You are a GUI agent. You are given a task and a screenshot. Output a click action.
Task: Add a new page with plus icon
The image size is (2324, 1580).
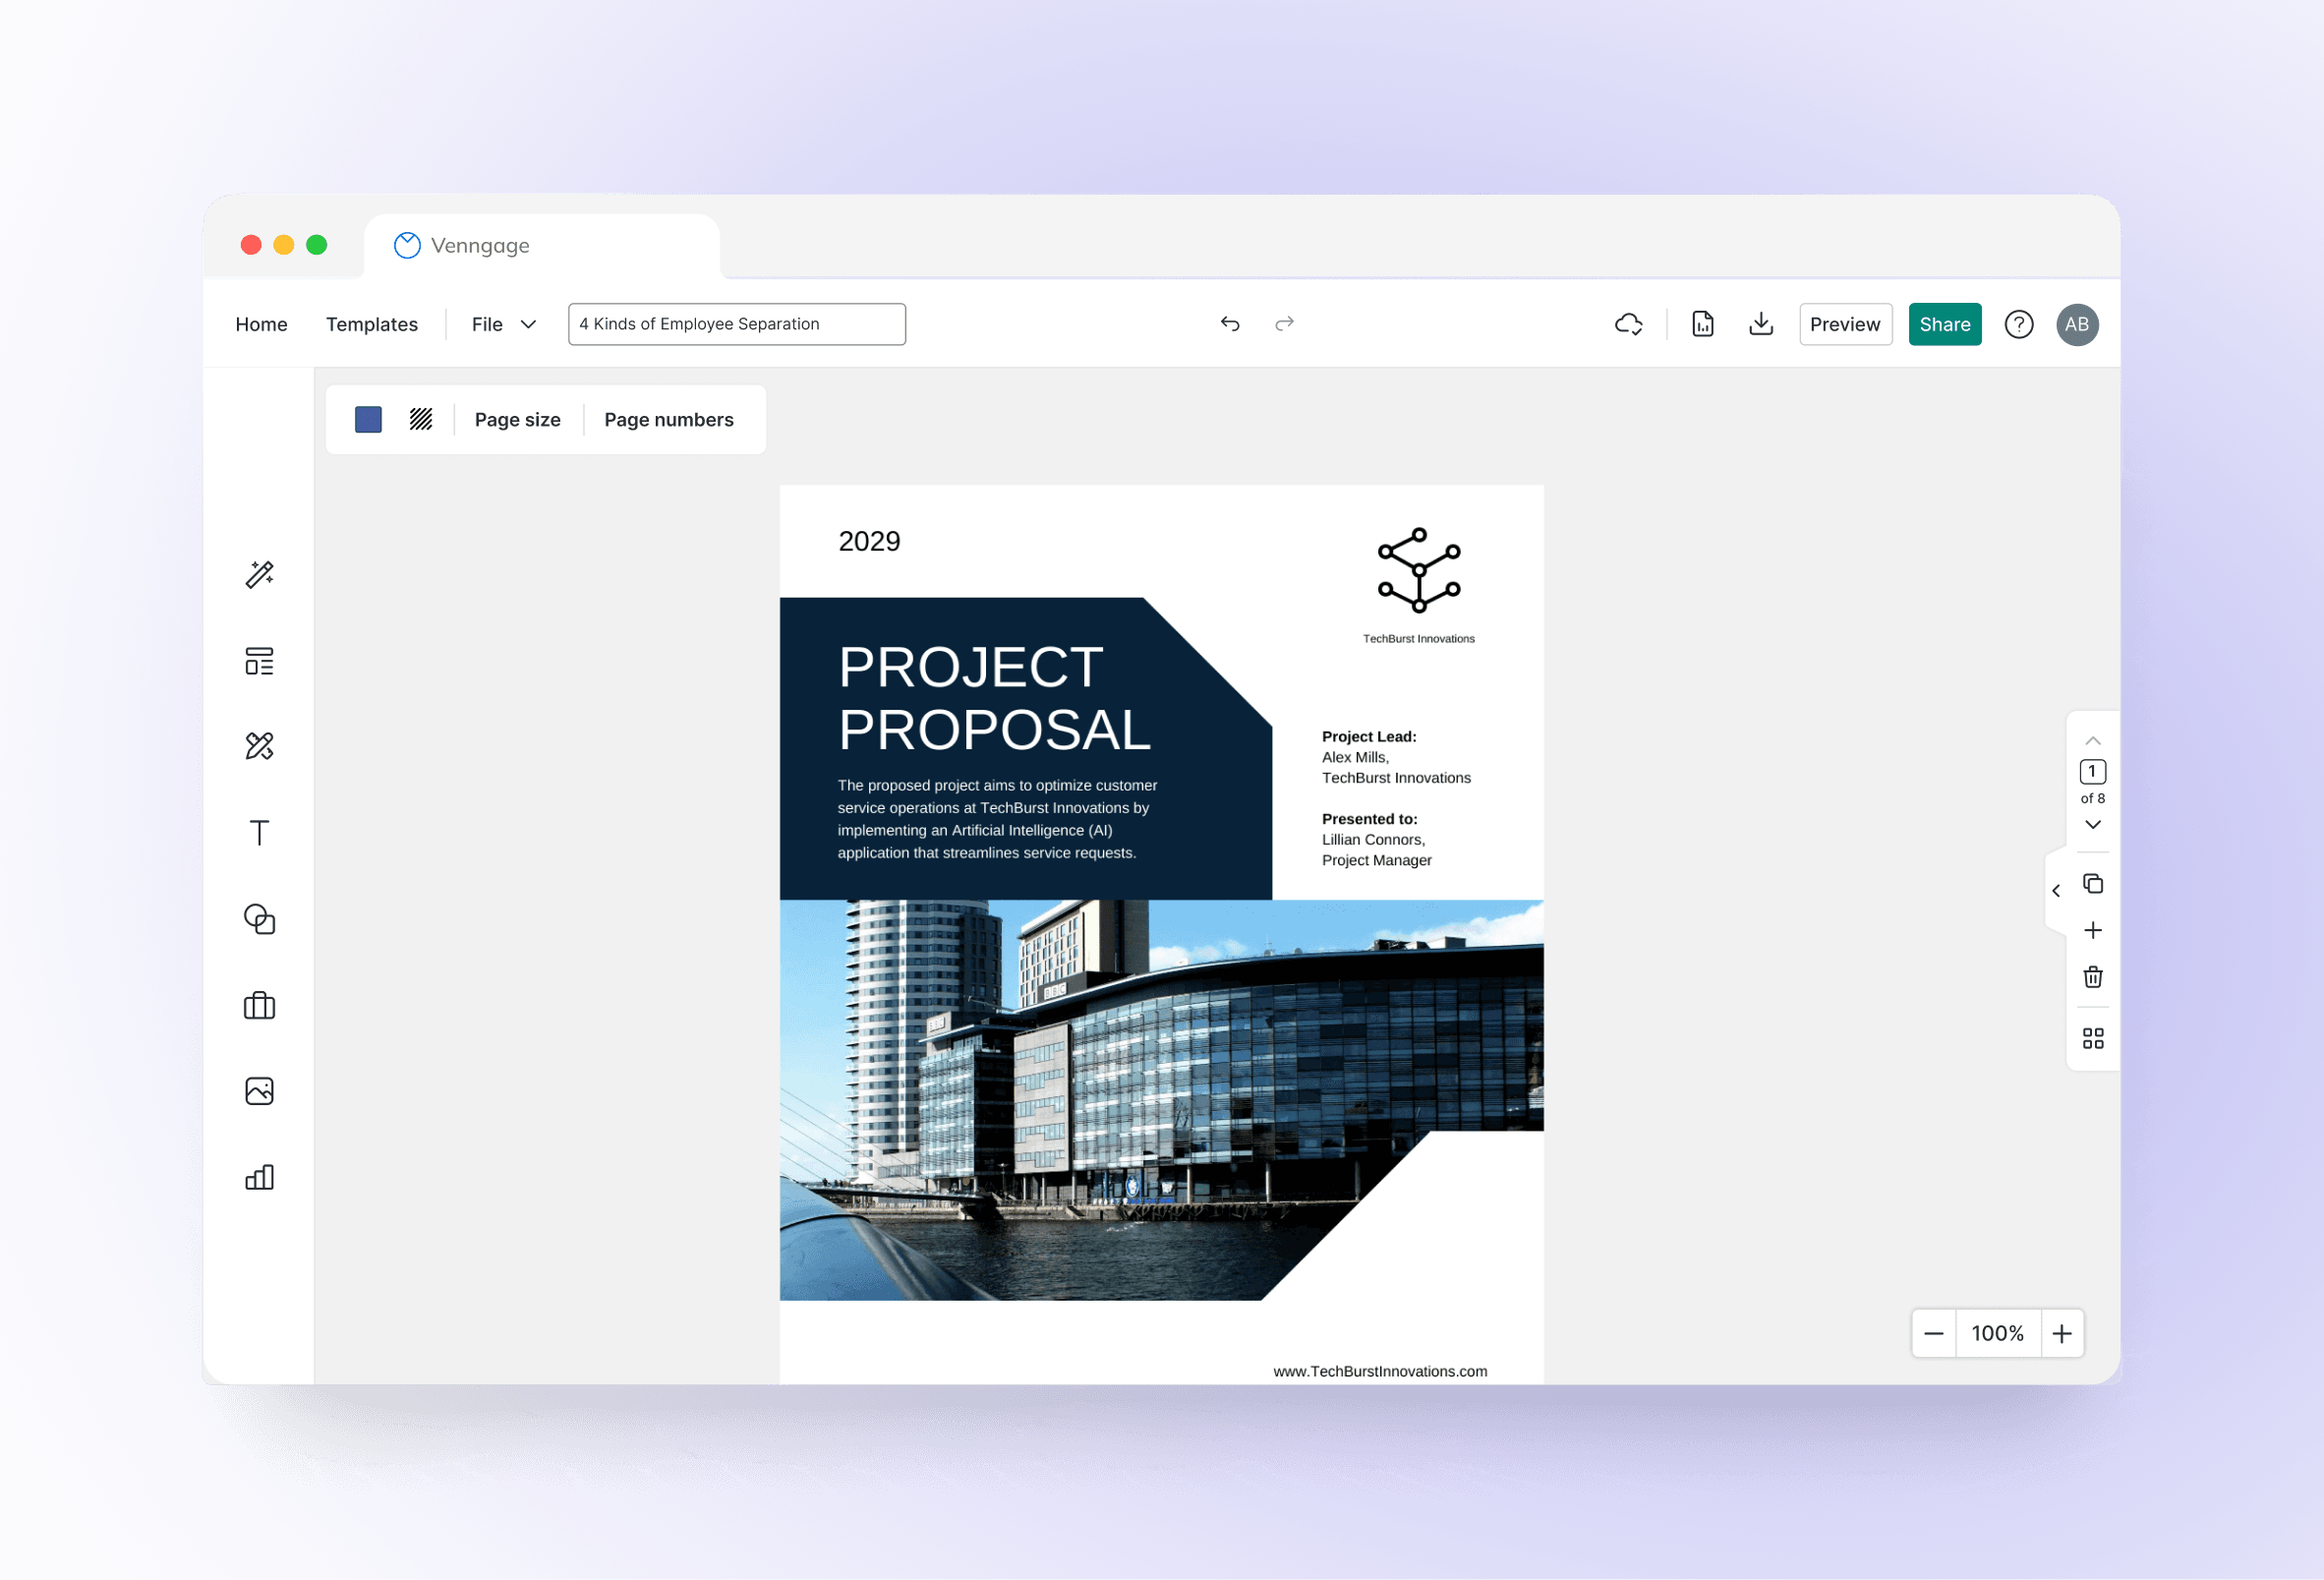coord(2093,931)
